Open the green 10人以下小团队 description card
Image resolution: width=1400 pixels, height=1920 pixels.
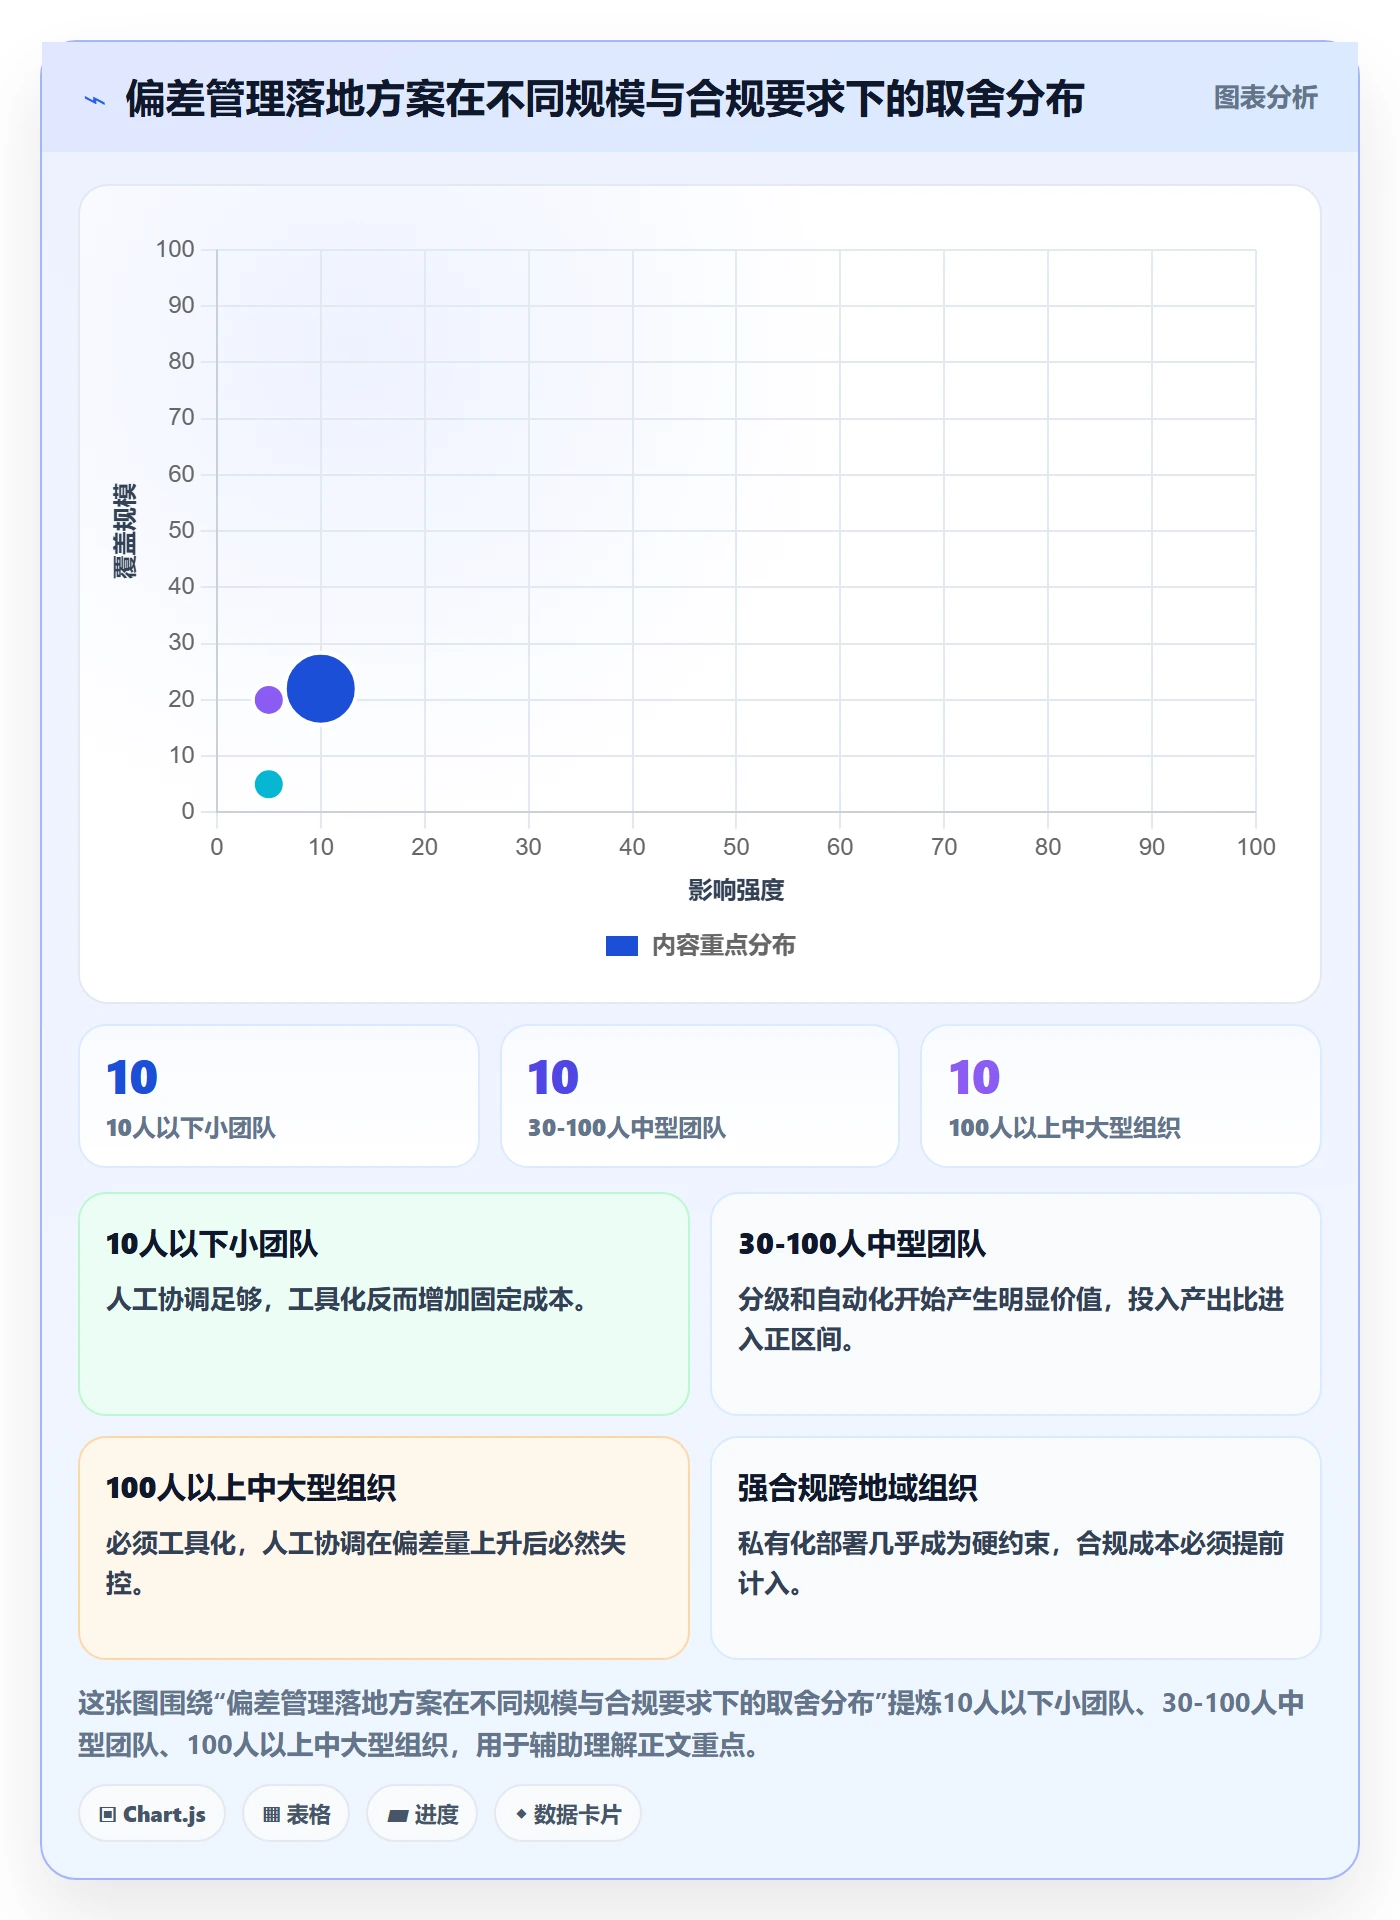tap(384, 1304)
